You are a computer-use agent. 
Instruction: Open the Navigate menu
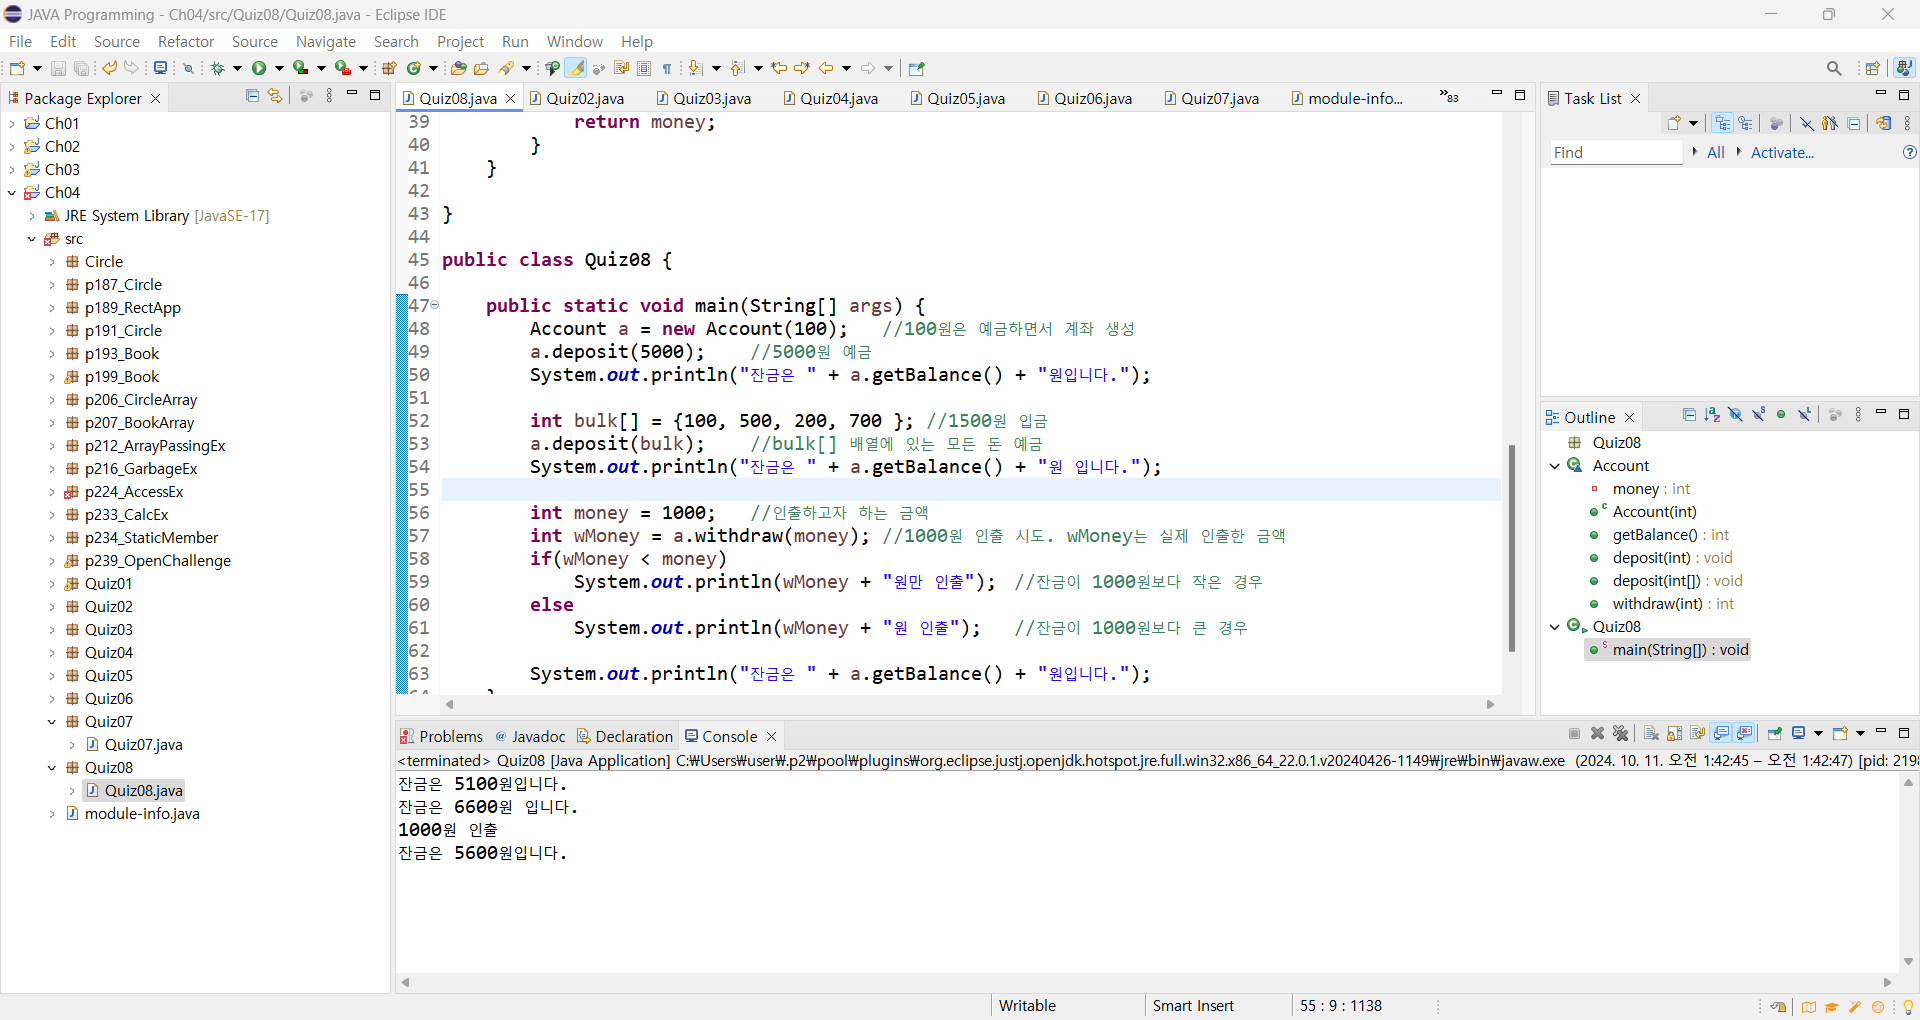pos(326,41)
